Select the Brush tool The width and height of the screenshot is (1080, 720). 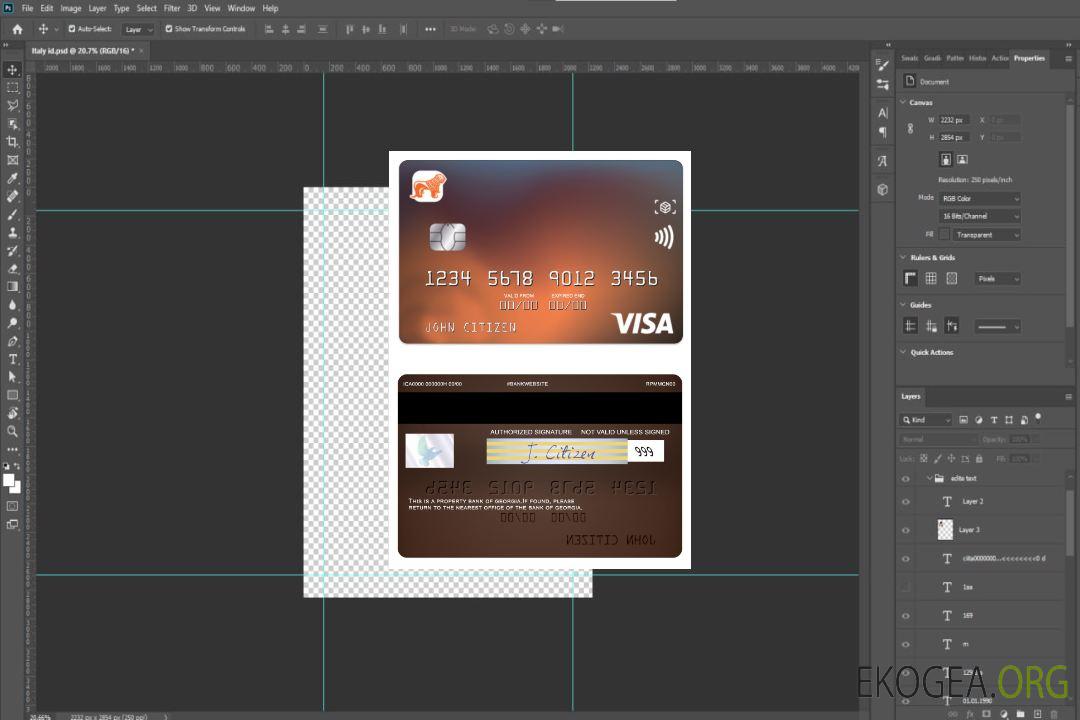[x=12, y=214]
